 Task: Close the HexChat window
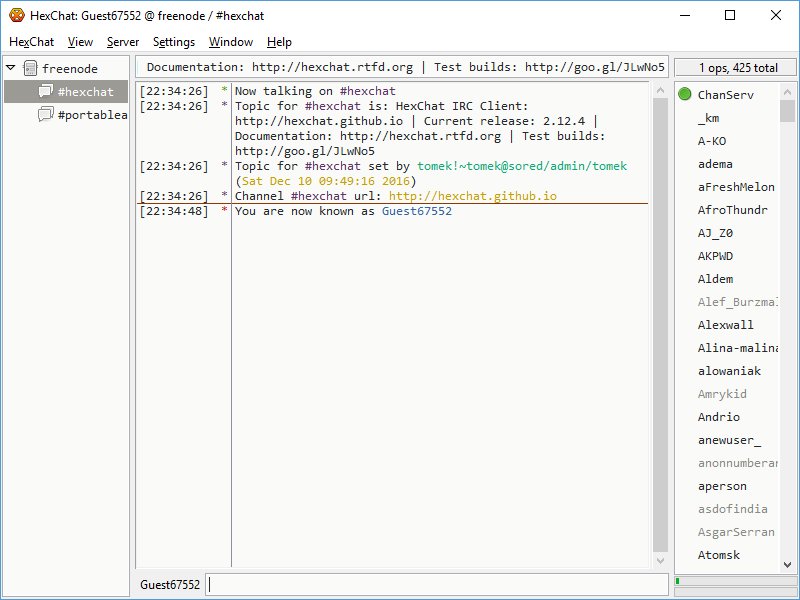click(776, 15)
